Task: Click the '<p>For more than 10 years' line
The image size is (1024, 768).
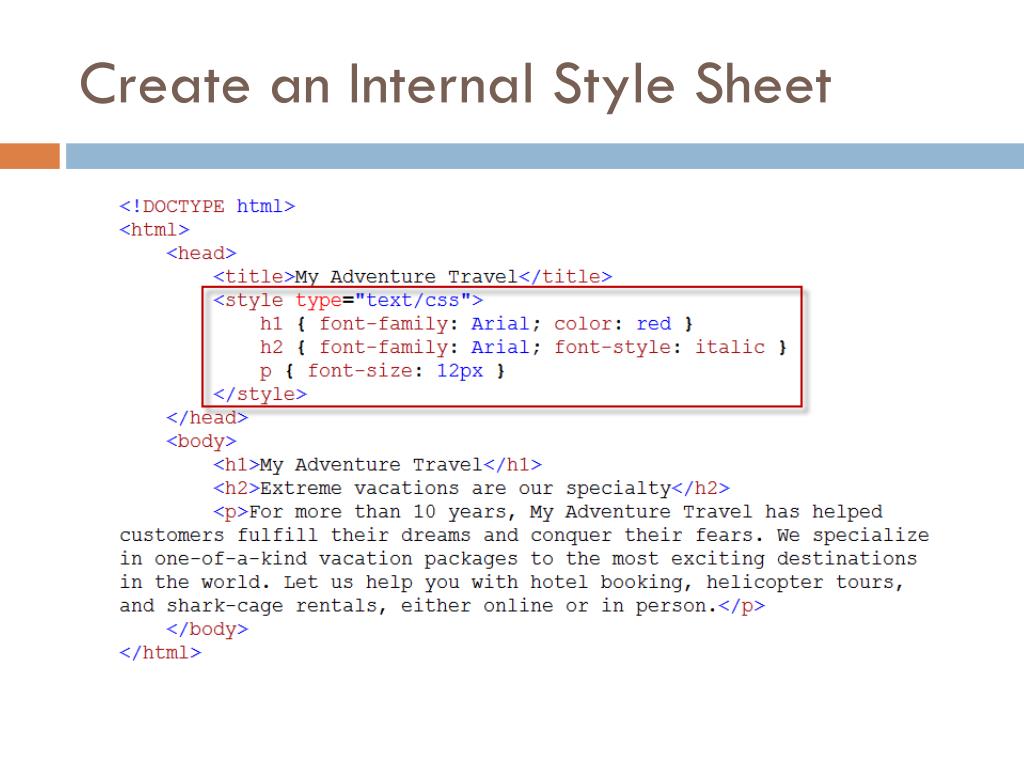Action: click(548, 512)
